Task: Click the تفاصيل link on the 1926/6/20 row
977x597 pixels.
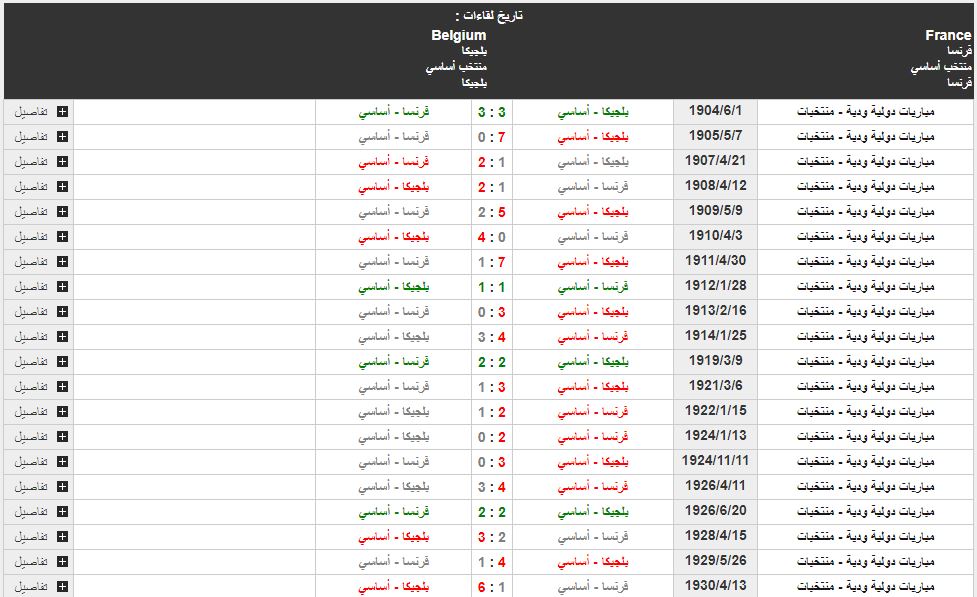Action: [x=31, y=512]
